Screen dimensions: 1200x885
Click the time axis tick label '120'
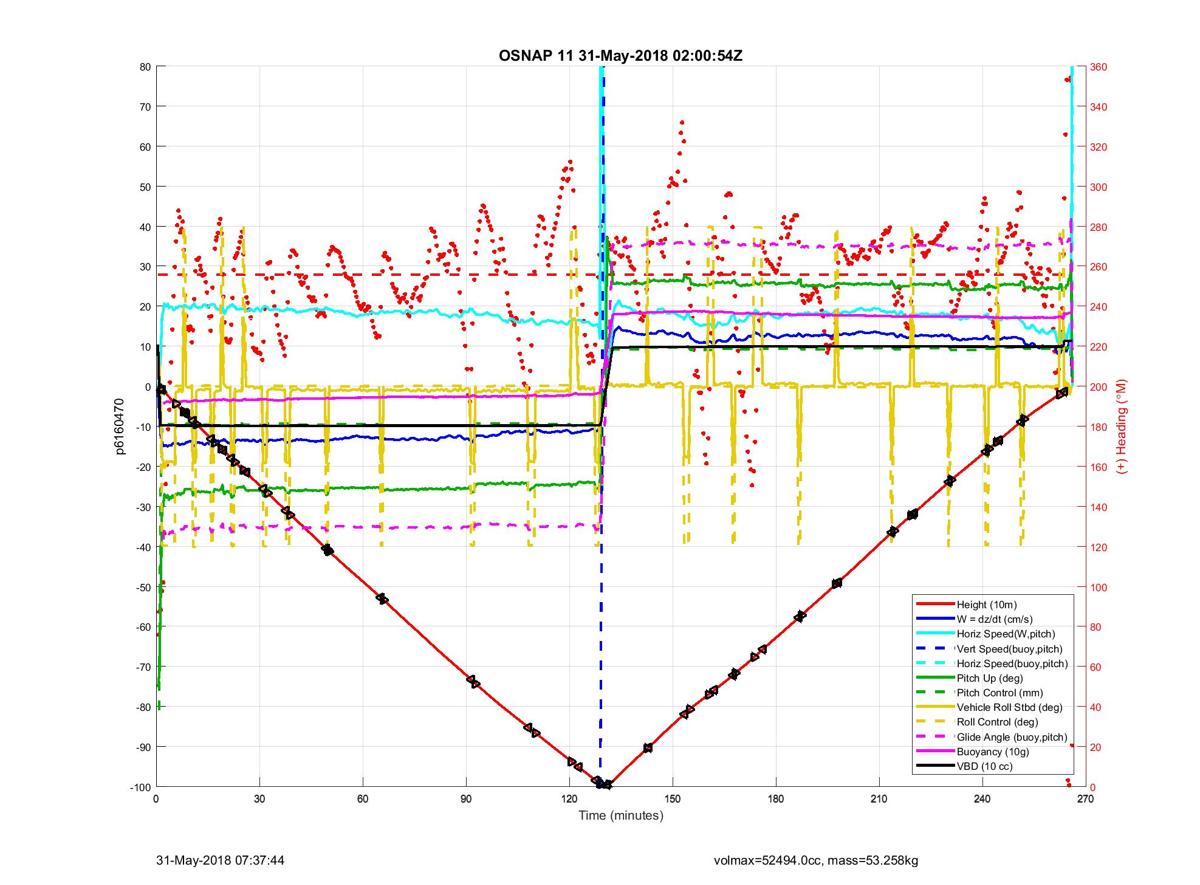[569, 800]
